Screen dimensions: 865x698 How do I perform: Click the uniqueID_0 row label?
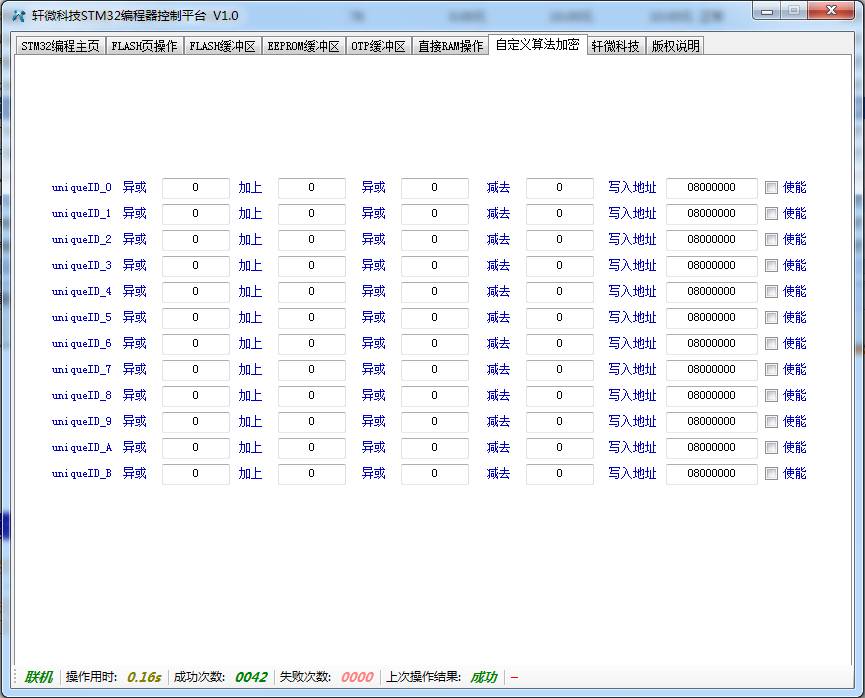[82, 188]
